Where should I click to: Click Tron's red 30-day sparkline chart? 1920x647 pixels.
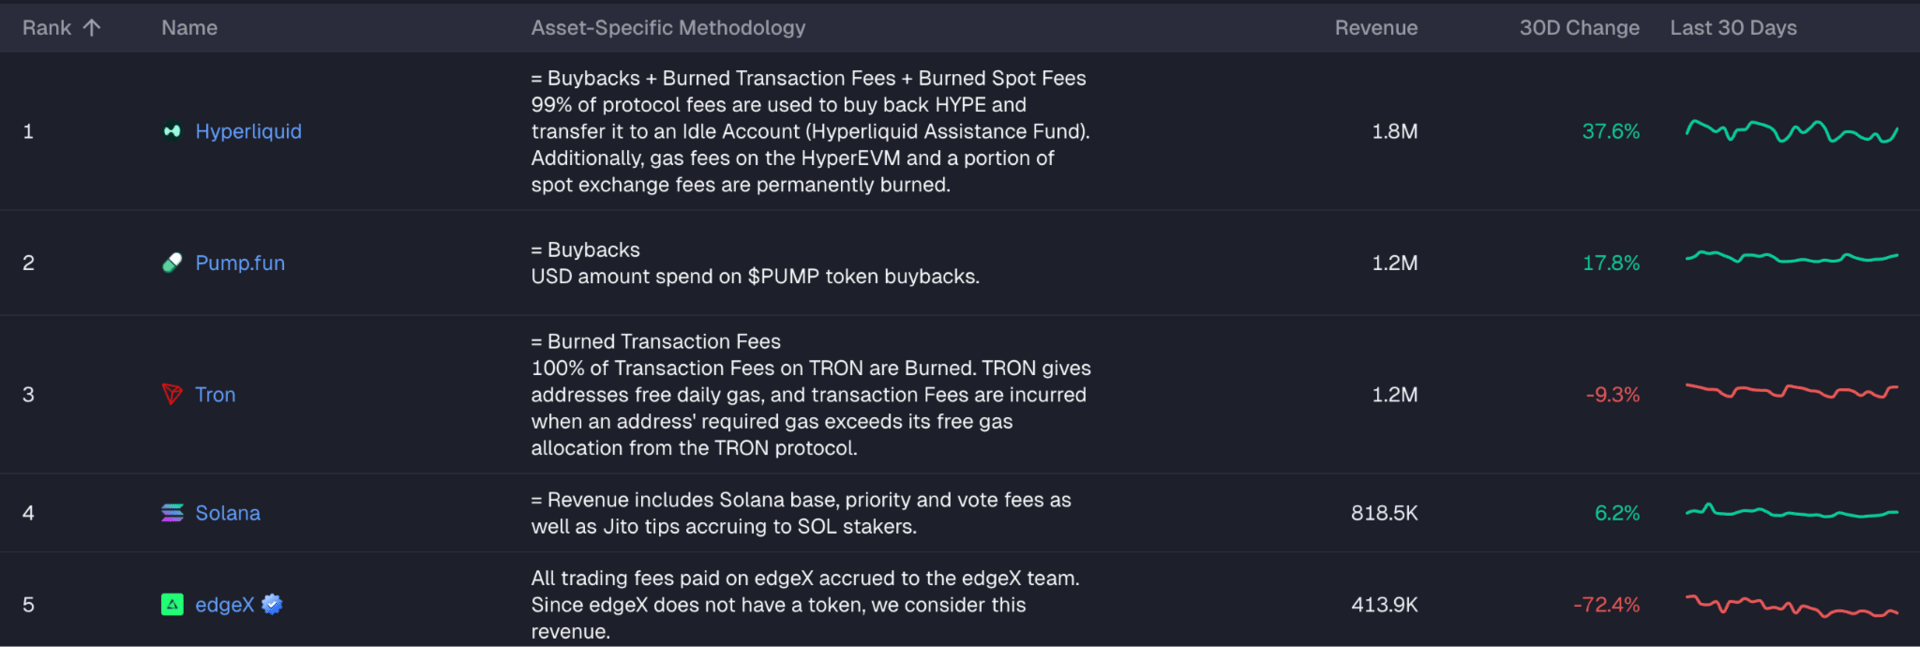tap(1791, 391)
